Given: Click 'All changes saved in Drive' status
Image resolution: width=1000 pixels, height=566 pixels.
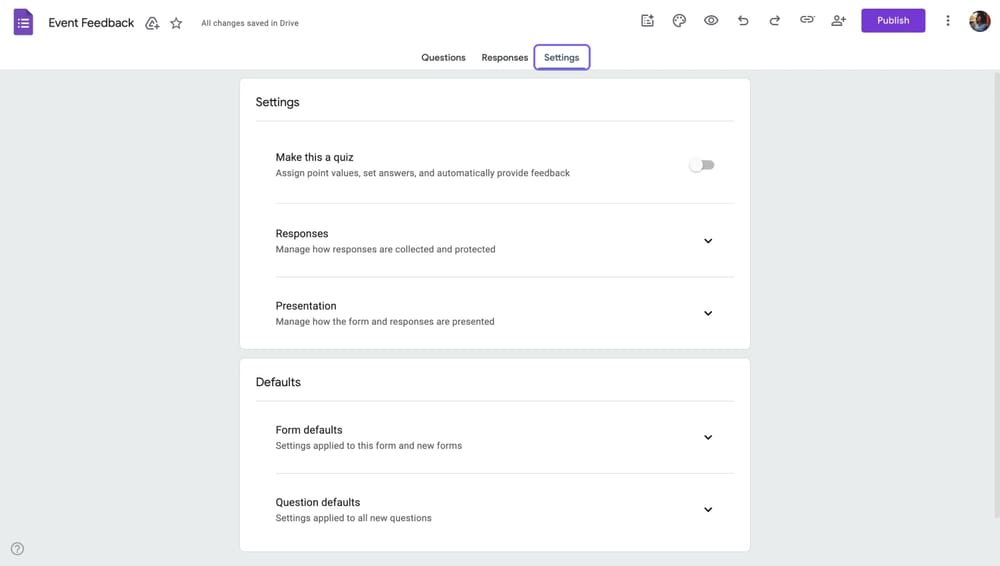Looking at the screenshot, I should point(250,23).
